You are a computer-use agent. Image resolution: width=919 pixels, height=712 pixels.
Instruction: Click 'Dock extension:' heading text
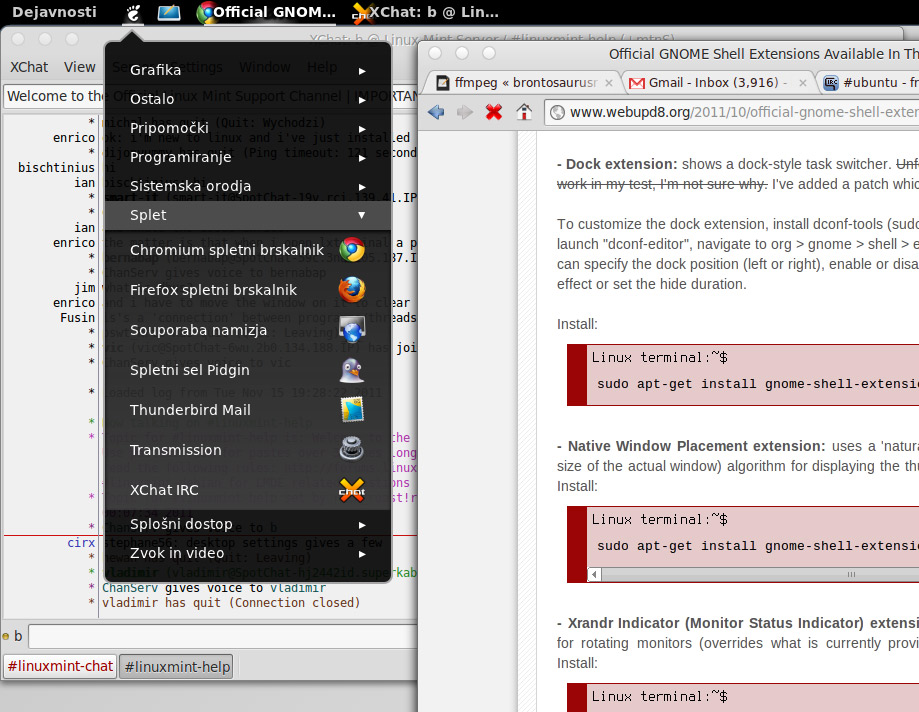[x=621, y=164]
